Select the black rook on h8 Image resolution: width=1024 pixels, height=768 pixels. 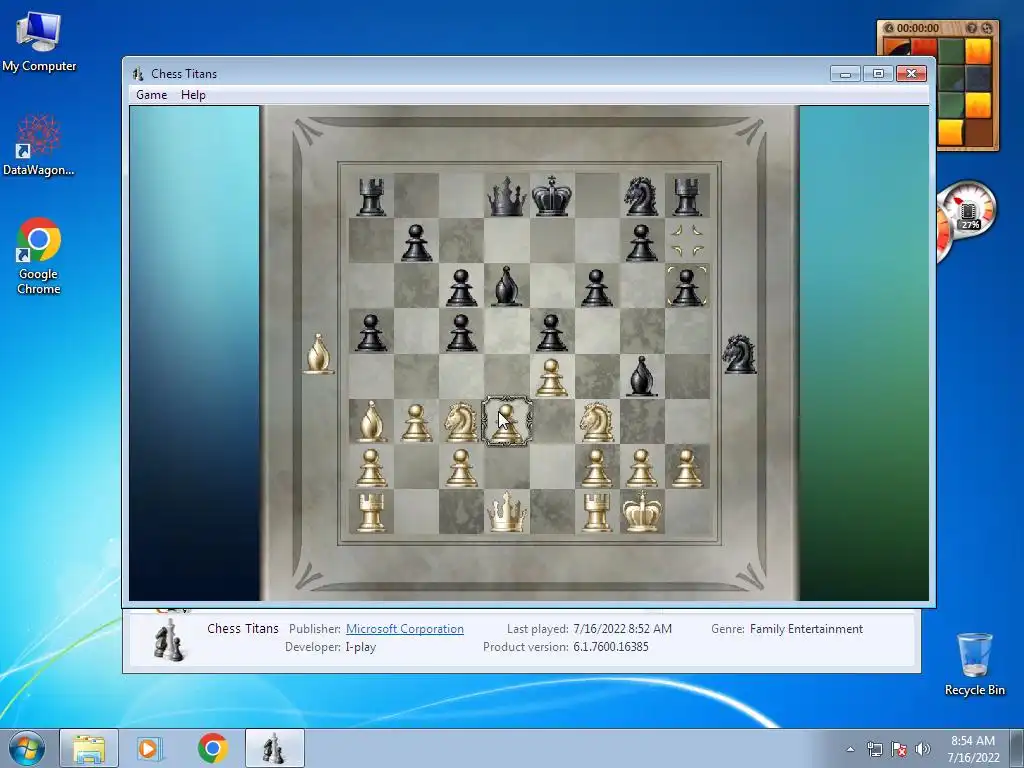tap(687, 197)
